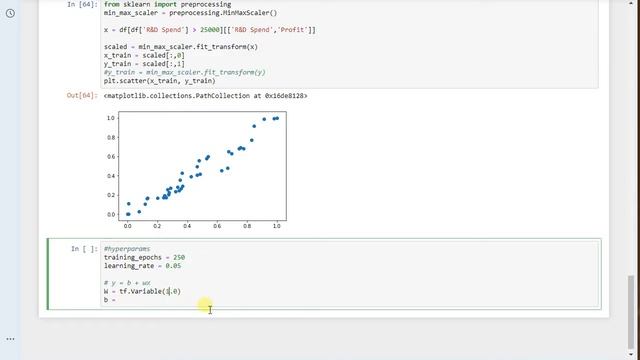Image resolution: width=640 pixels, height=360 pixels.
Task: Click the scroll down arrow of notebook scrollbar
Action: click(x=631, y=355)
